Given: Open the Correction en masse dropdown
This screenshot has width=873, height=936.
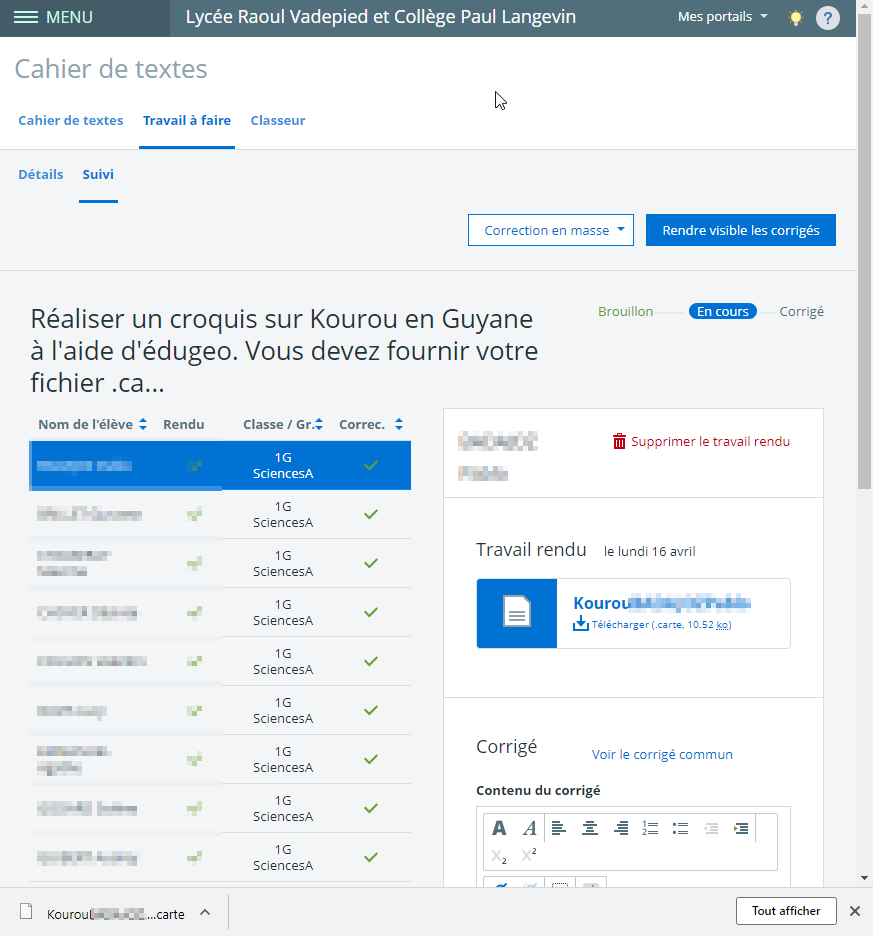Looking at the screenshot, I should (x=550, y=230).
